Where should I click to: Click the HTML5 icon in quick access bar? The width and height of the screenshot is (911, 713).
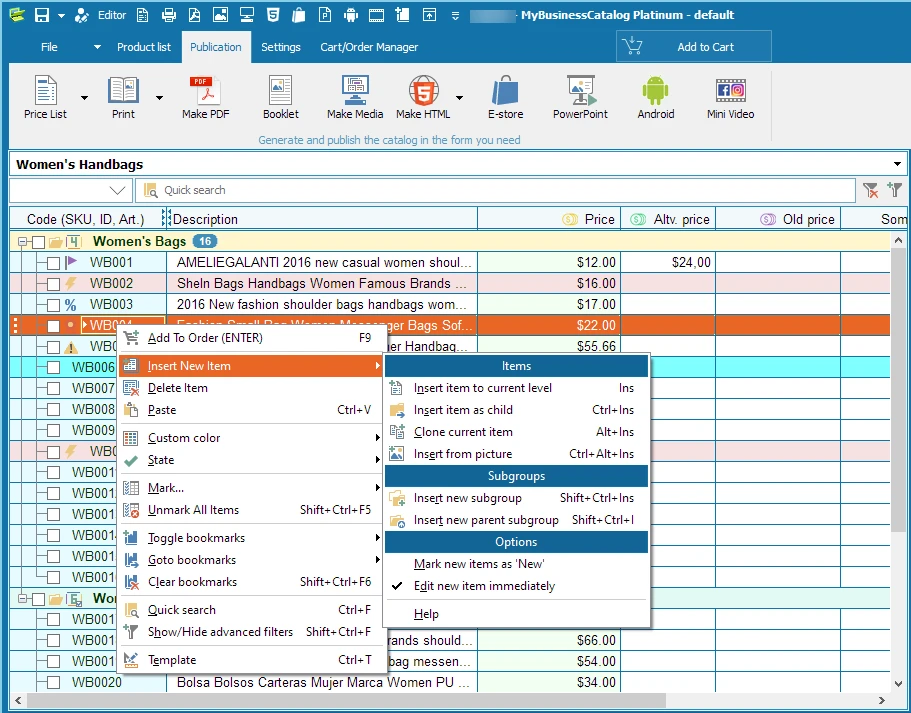click(x=273, y=15)
